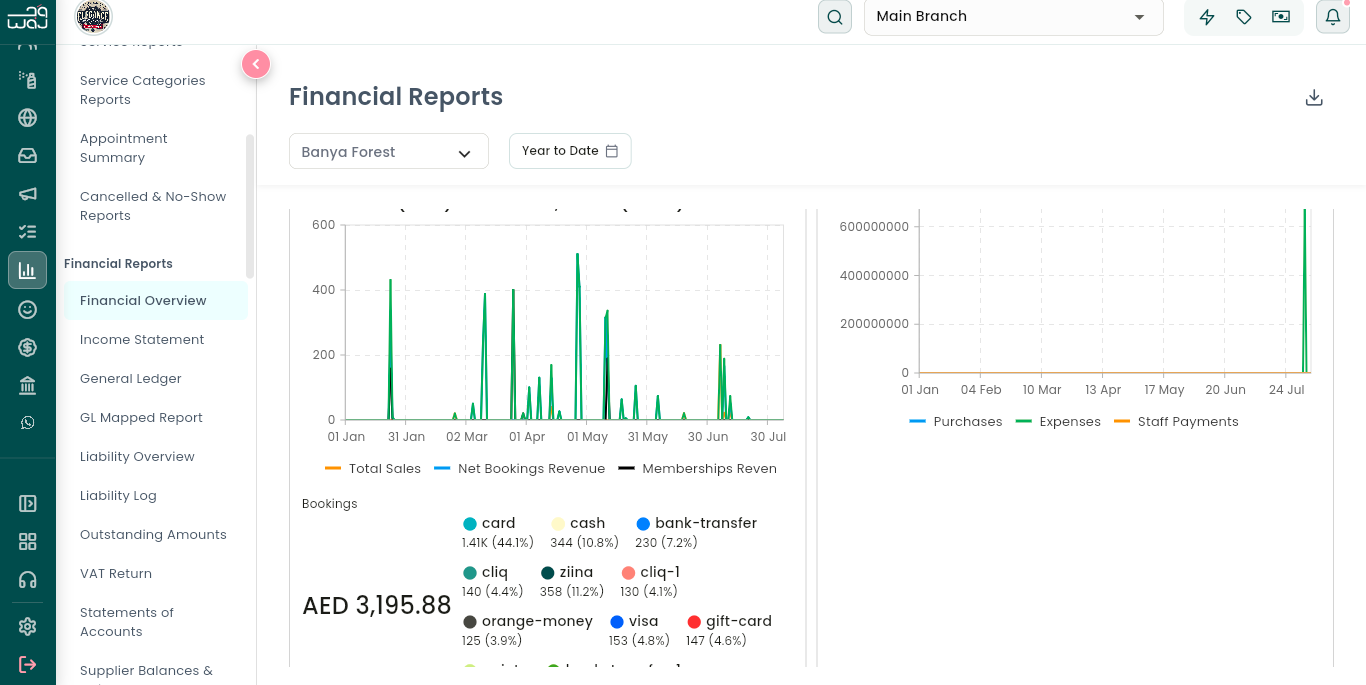Open Outstanding Amounts in the sidebar
The height and width of the screenshot is (685, 1366).
(x=153, y=535)
